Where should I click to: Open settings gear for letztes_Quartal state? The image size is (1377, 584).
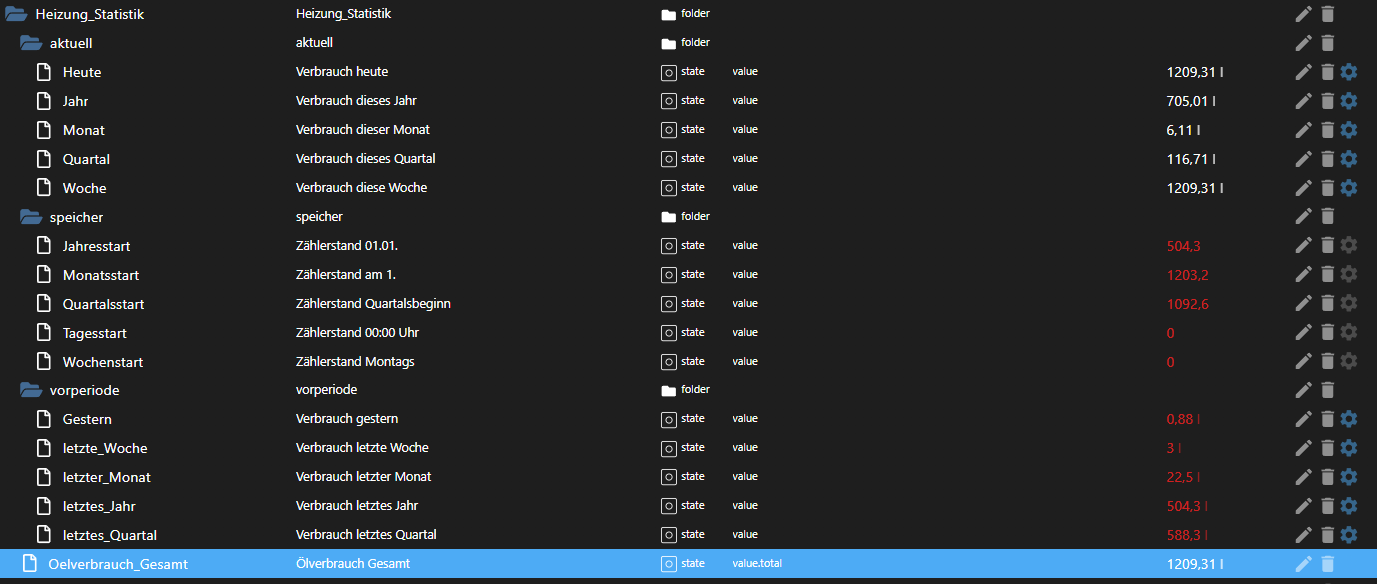click(x=1349, y=535)
